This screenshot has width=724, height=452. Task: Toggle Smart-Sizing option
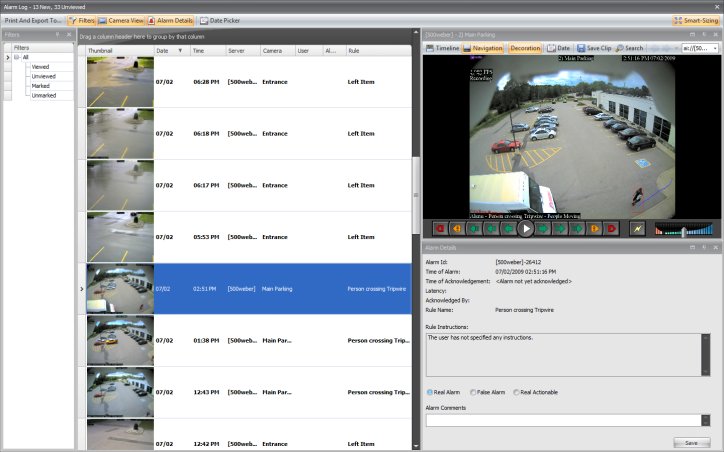pyautogui.click(x=696, y=21)
